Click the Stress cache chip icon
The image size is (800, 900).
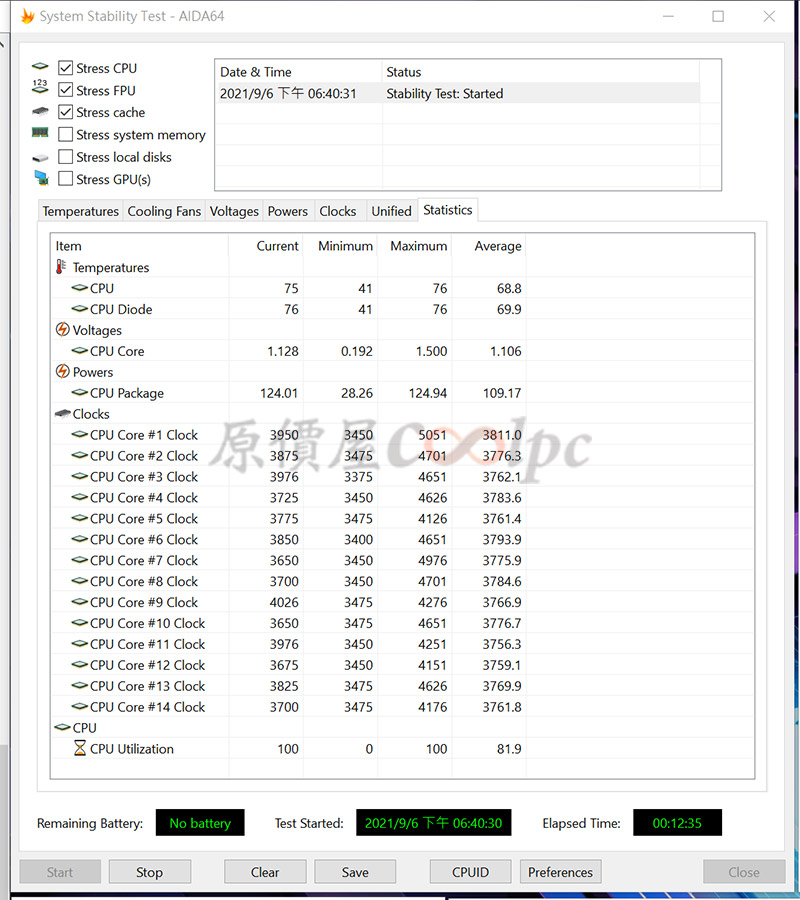point(40,111)
